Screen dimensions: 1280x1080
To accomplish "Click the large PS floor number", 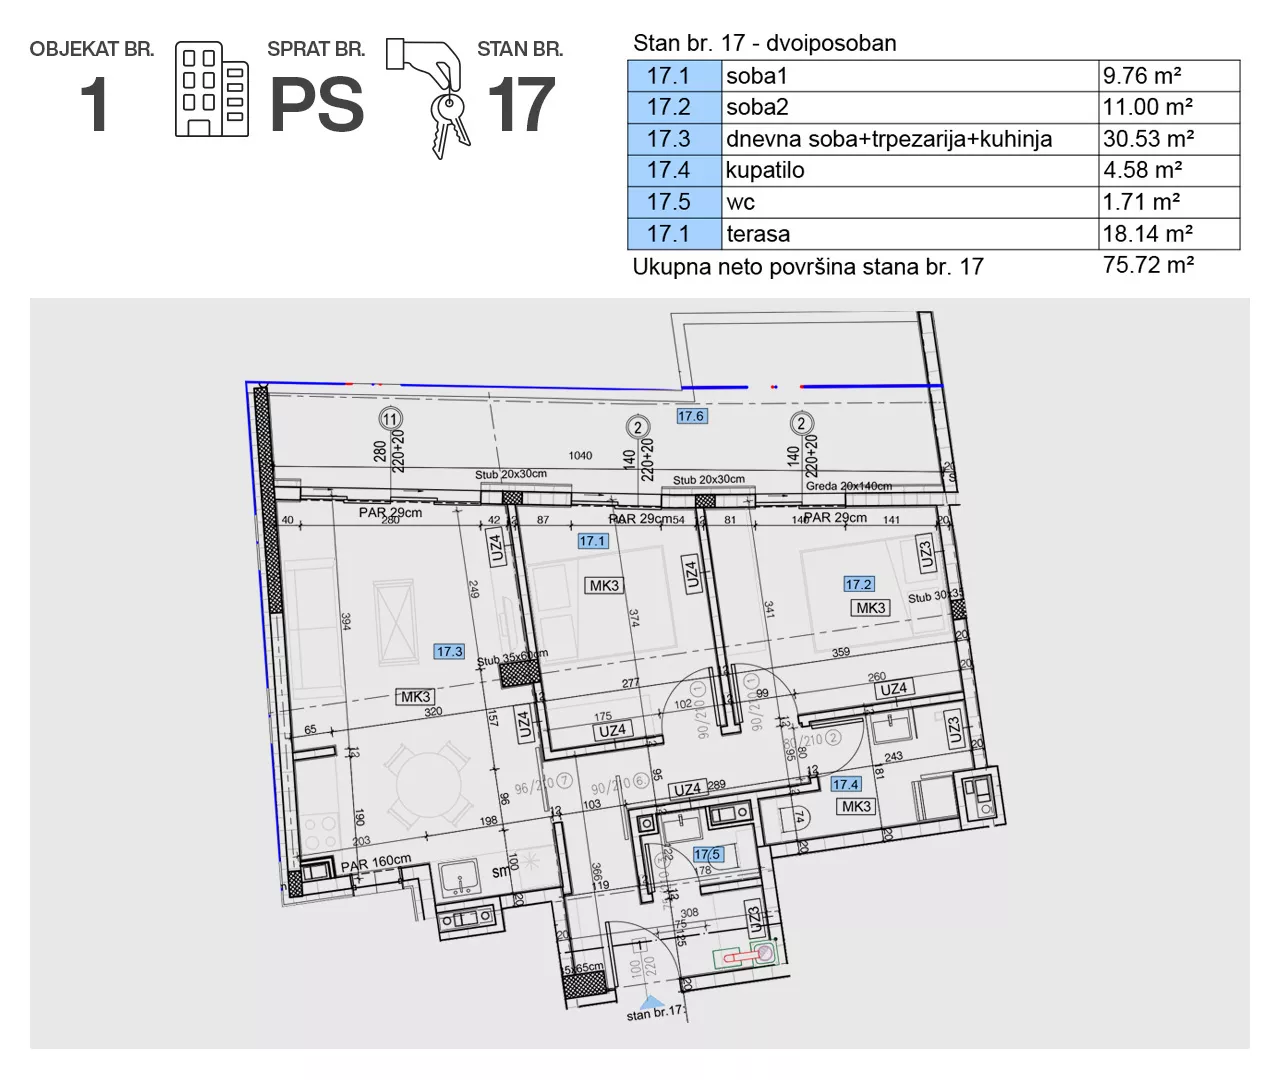I will click(317, 105).
